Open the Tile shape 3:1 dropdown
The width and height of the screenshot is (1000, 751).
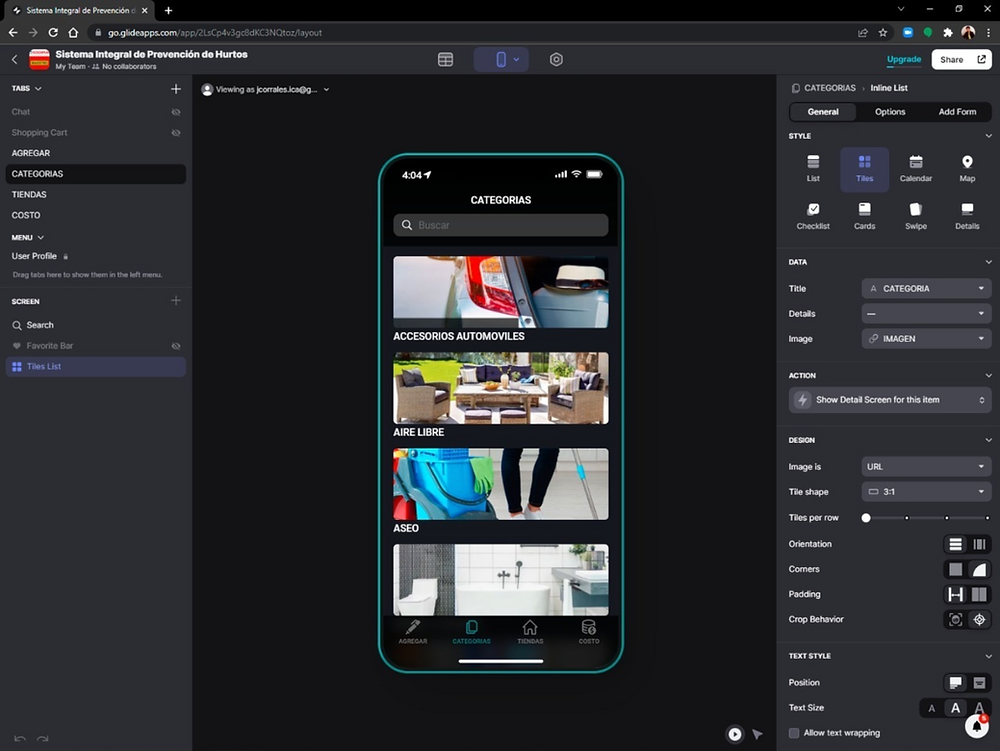point(926,492)
